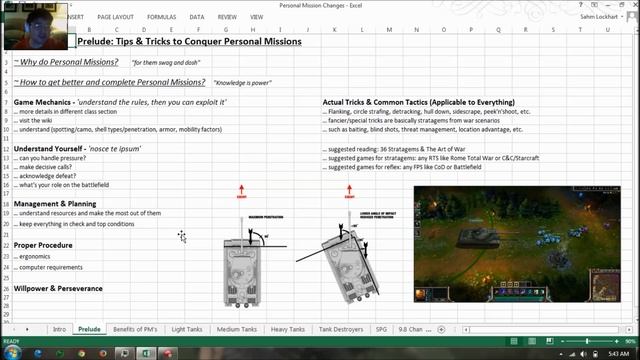Click the Prelude title cell

(x=189, y=42)
